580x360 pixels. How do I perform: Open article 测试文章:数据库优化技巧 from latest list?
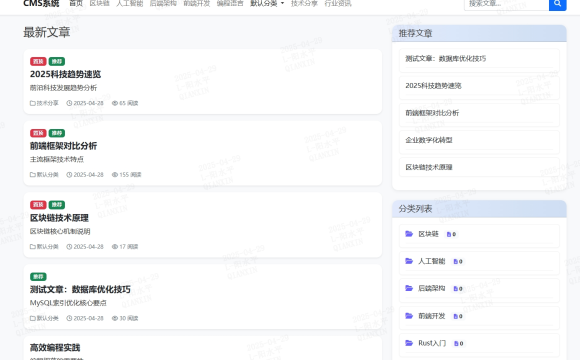click(x=80, y=289)
